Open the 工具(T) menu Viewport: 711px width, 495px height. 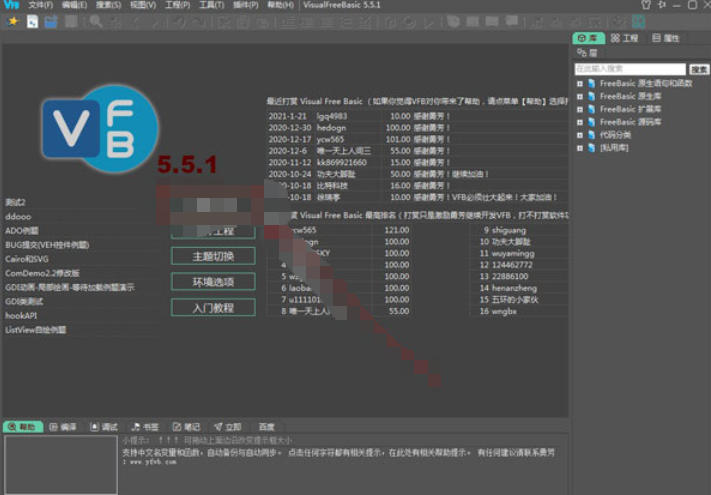tap(212, 5)
